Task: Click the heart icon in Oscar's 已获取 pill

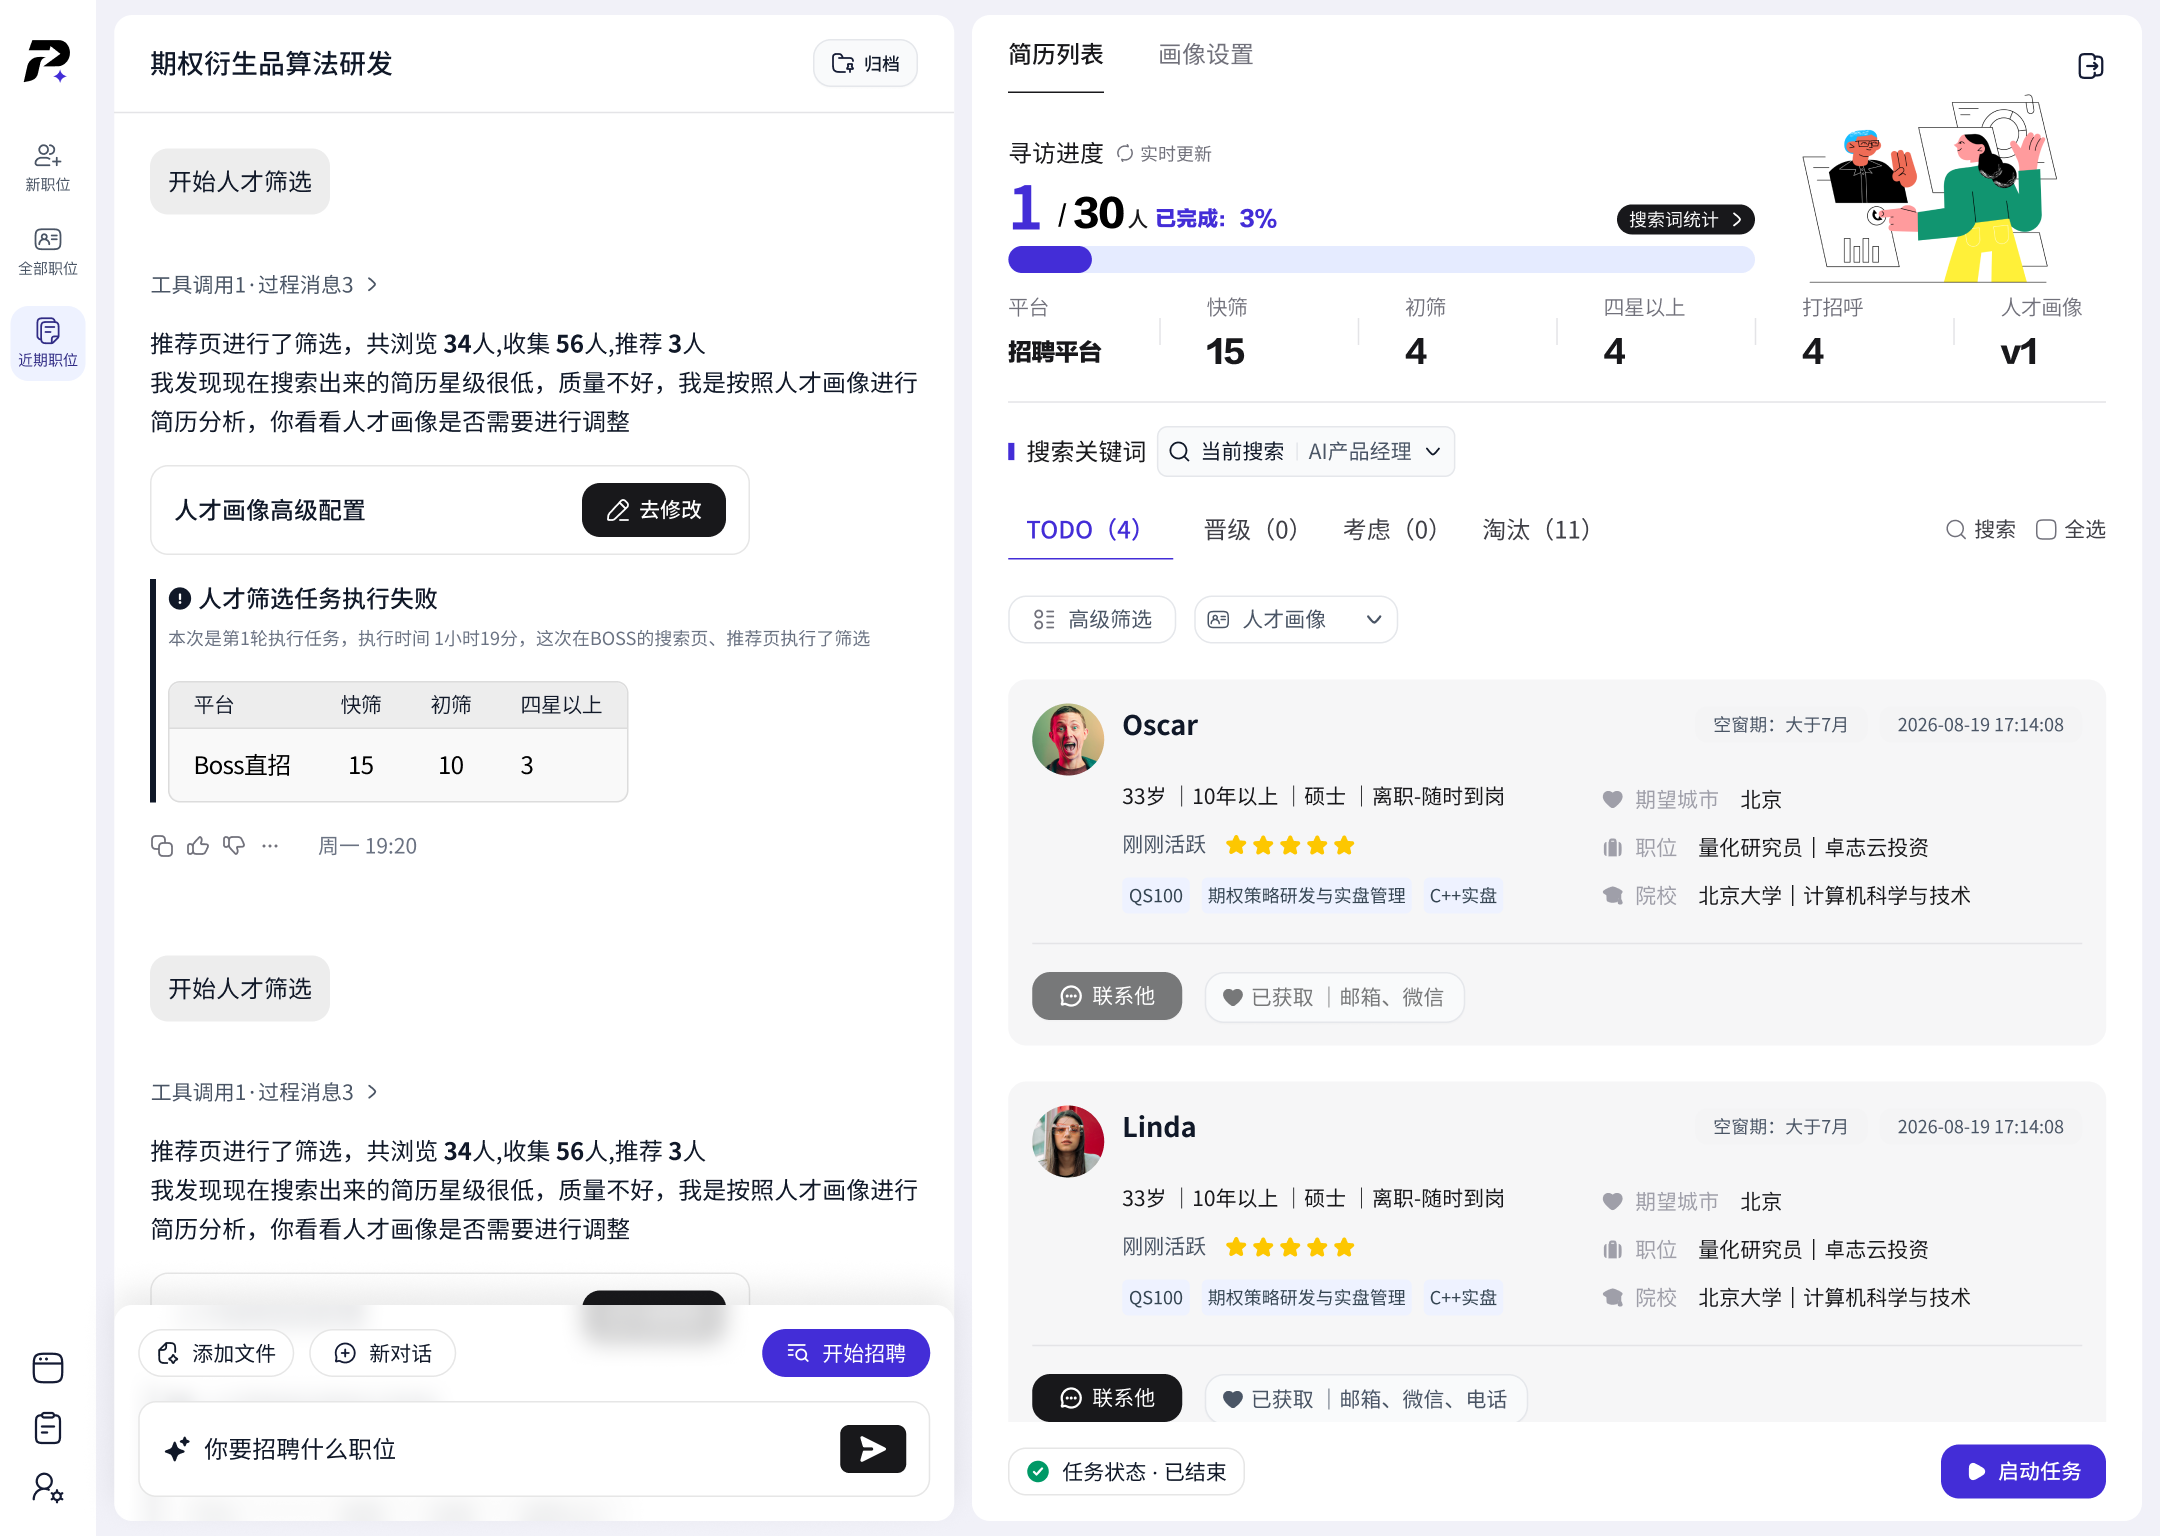Action: pos(1233,997)
